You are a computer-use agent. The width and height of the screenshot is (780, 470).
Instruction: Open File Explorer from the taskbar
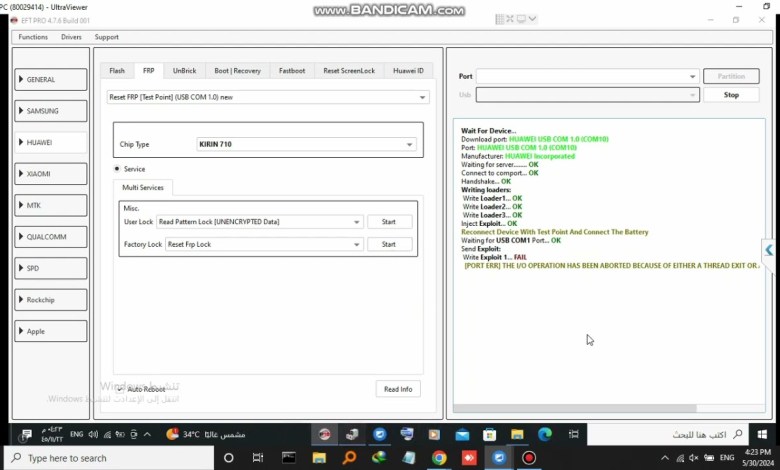319,458
